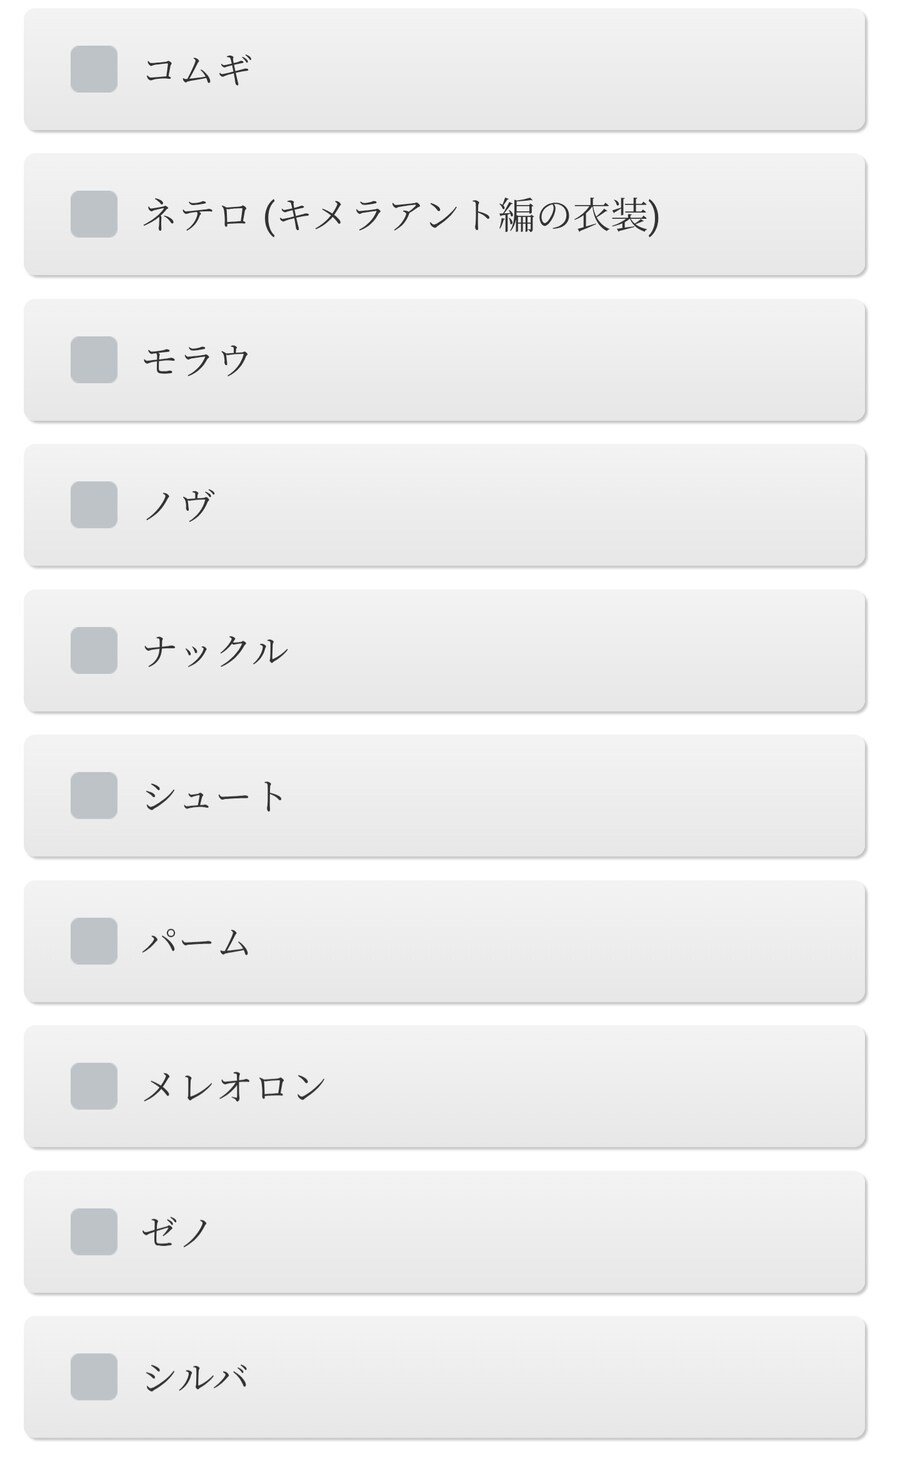Viewport: 900px width, 1468px height.
Task: Click the ナックル label text
Action: [215, 651]
